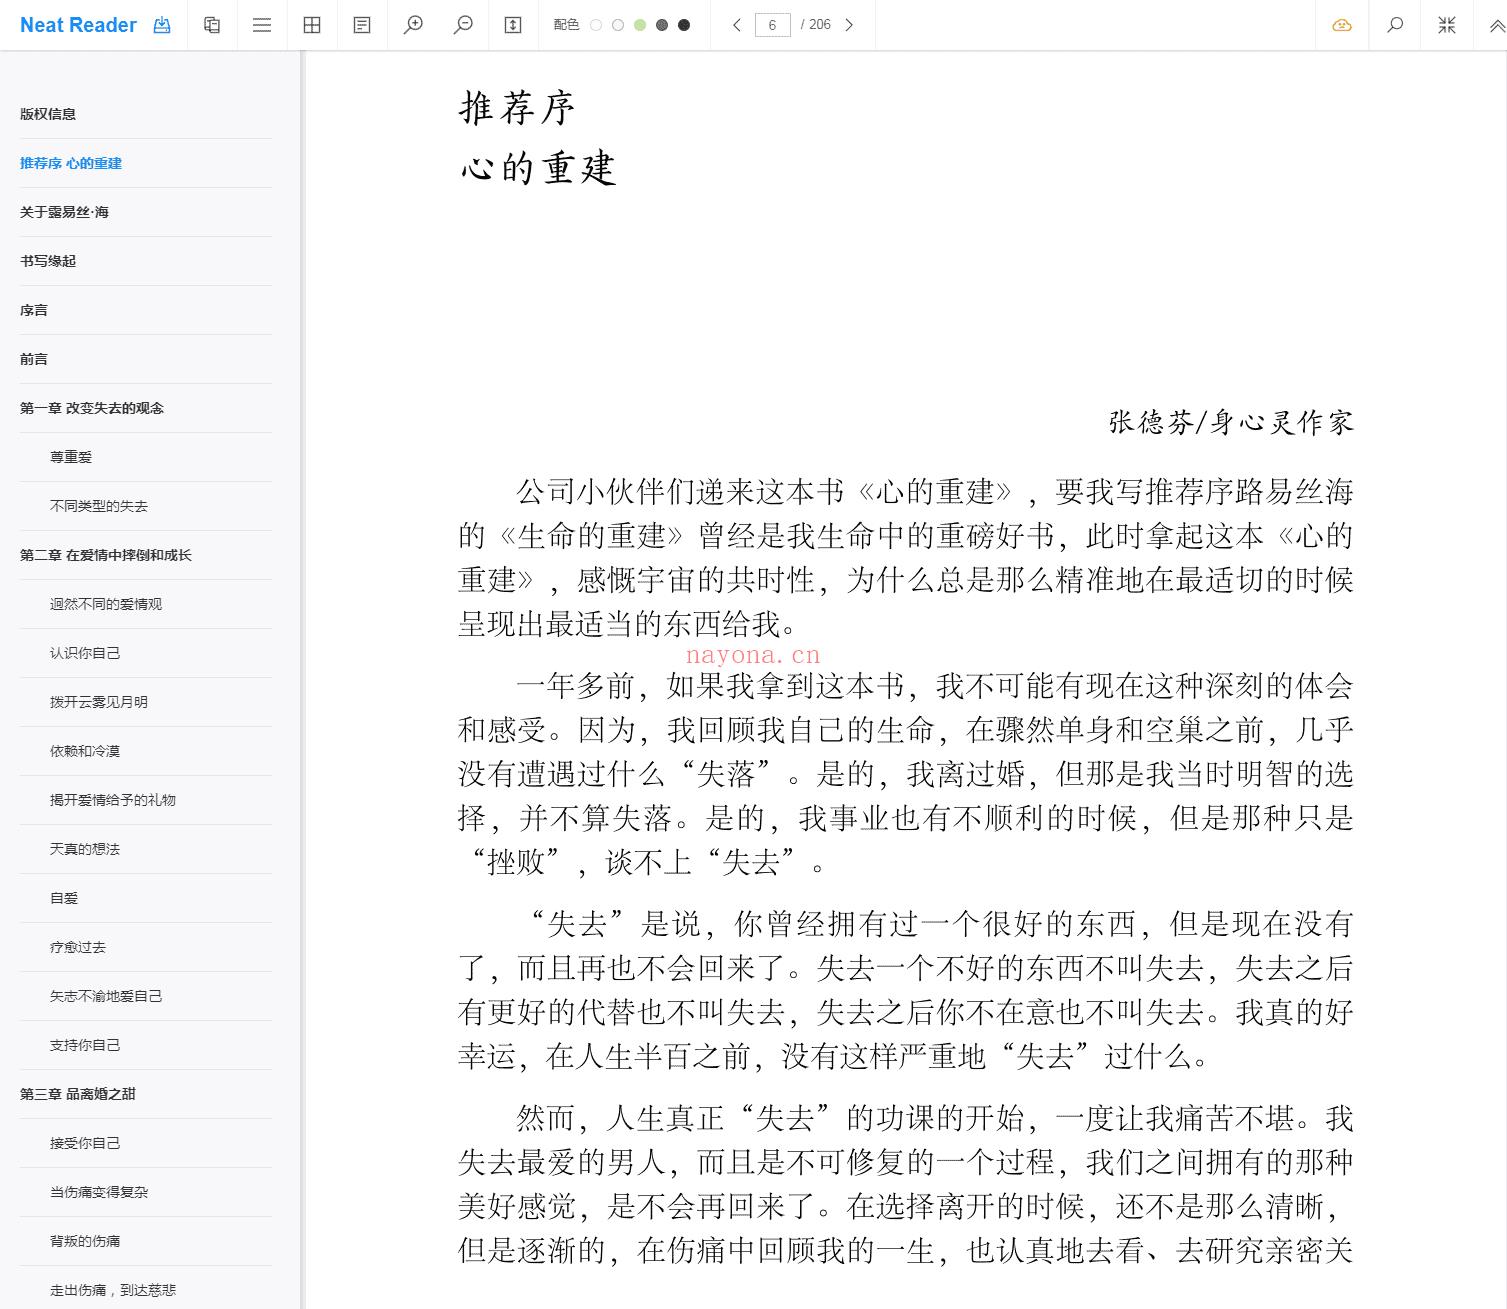Switch to the grid layout icon
Image resolution: width=1507 pixels, height=1309 pixels.
pyautogui.click(x=312, y=25)
